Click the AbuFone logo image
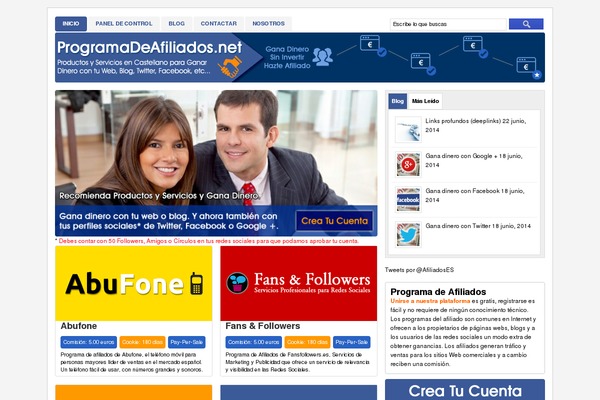Screen dimensions: 600x400 point(134,283)
